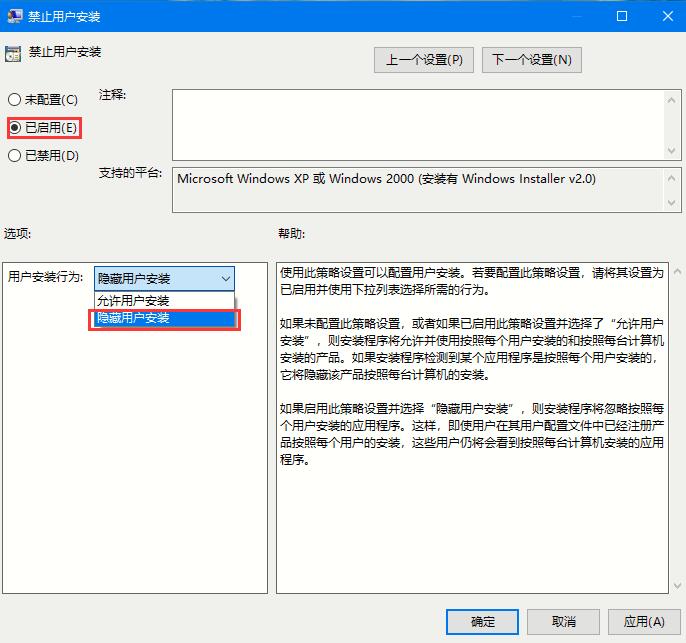Click the 禁止用户安装 setting icon in header

13,53
